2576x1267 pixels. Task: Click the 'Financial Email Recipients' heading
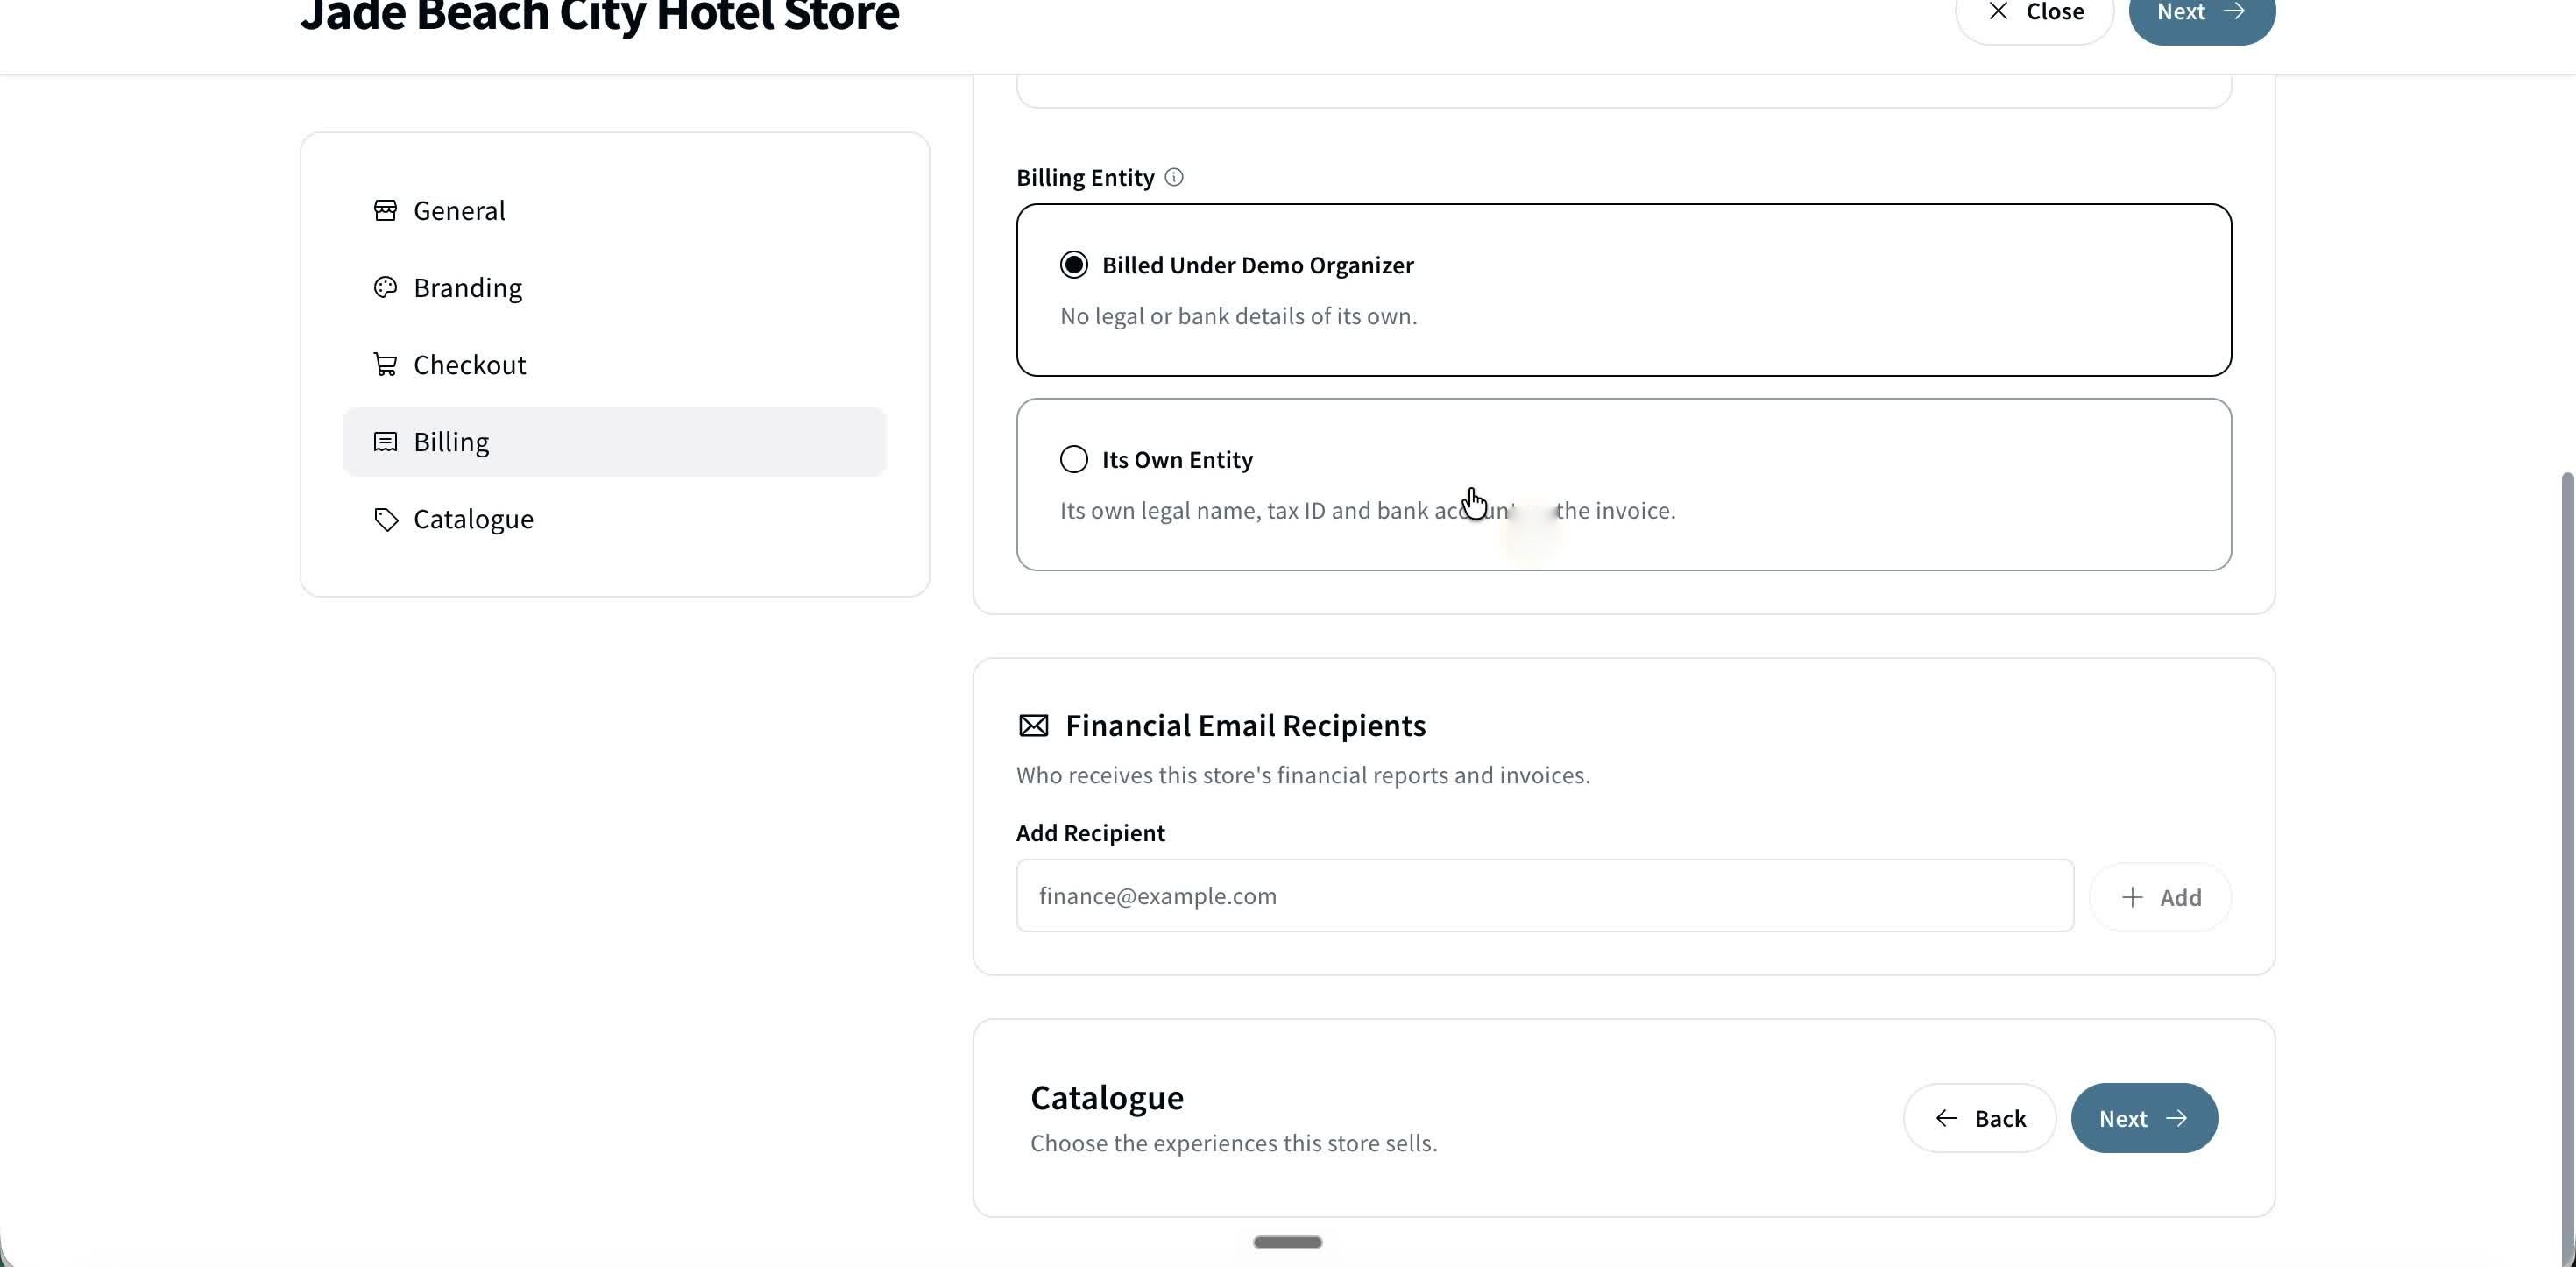tap(1245, 726)
